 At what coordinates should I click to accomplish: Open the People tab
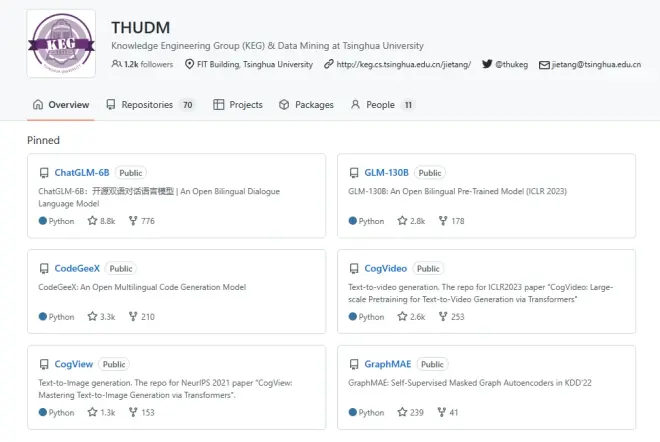point(383,105)
